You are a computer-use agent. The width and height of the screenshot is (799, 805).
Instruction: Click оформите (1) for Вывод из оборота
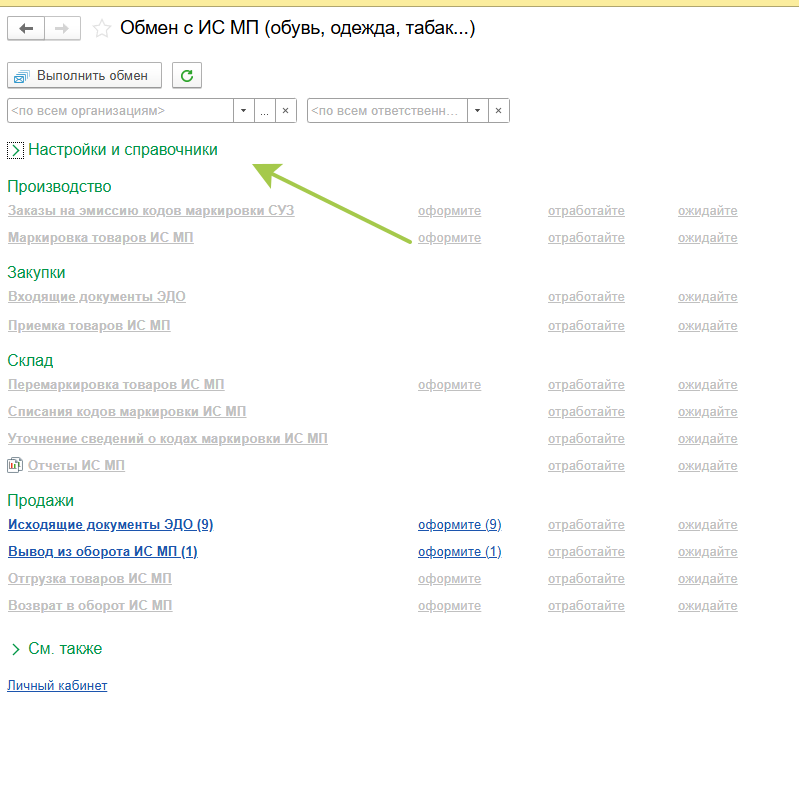(x=459, y=551)
